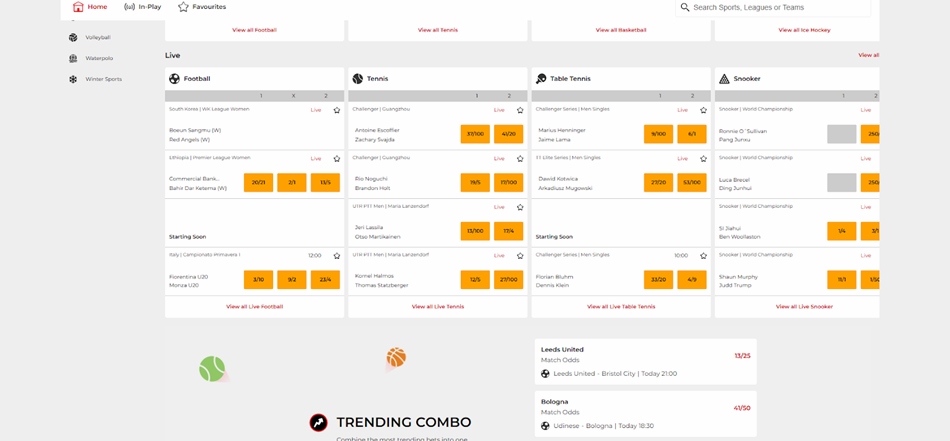
Task: Open View all Live Tennis link
Action: [x=437, y=307]
